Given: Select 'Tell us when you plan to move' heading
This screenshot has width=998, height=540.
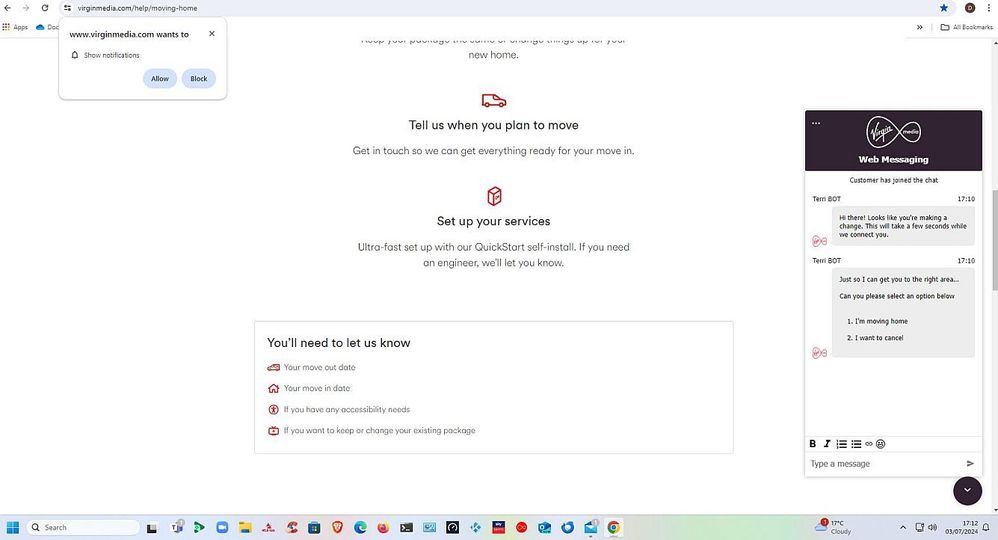Looking at the screenshot, I should tap(493, 125).
